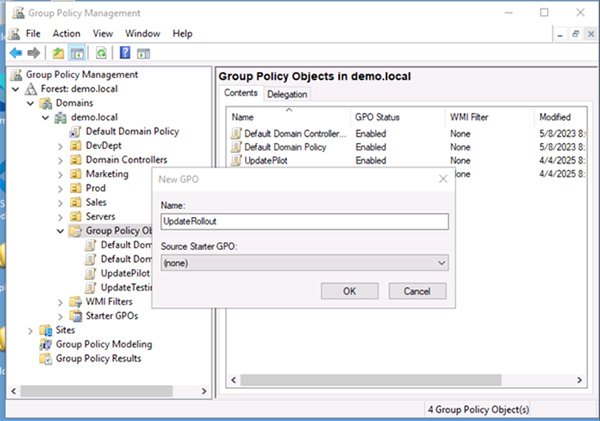Select the UpdatePilot GPO icon in tree
600x421 pixels.
pyautogui.click(x=92, y=273)
